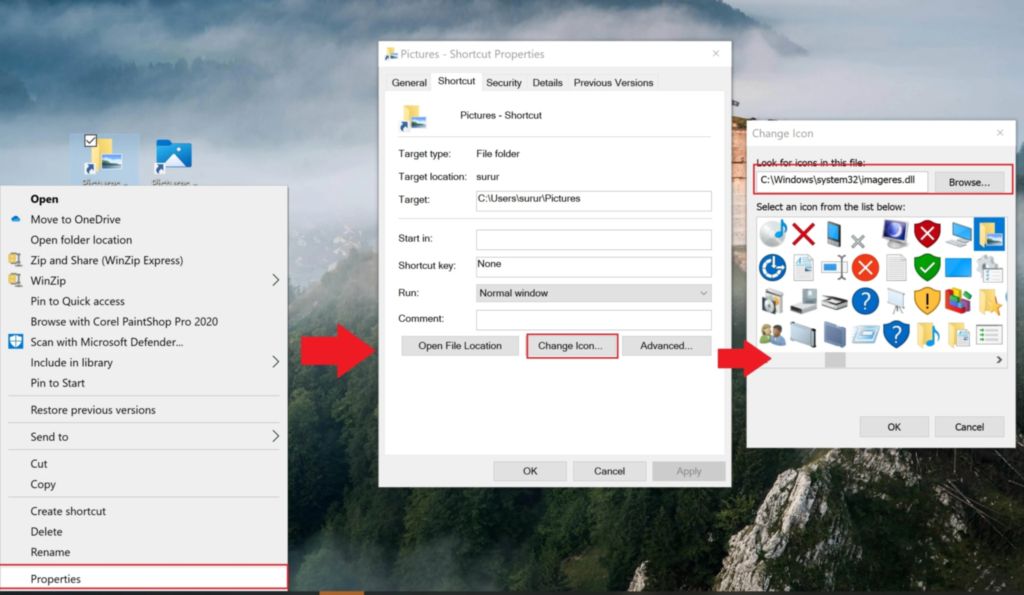Click Open in the context menu

[x=44, y=199]
